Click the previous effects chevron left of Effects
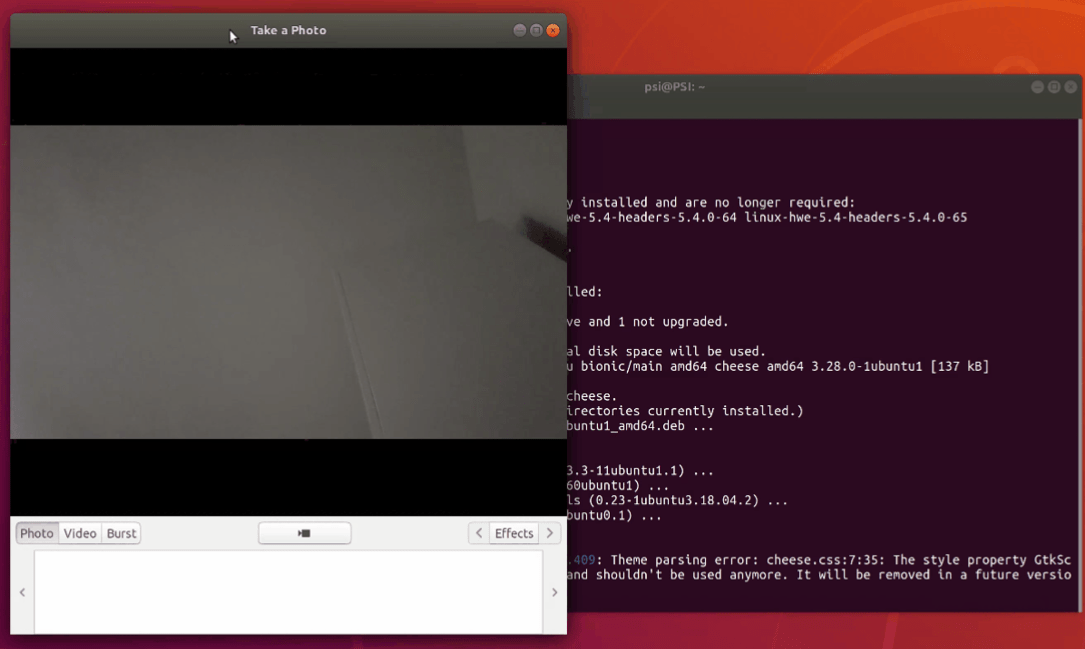Screen dimensions: 1085x649 (478, 533)
